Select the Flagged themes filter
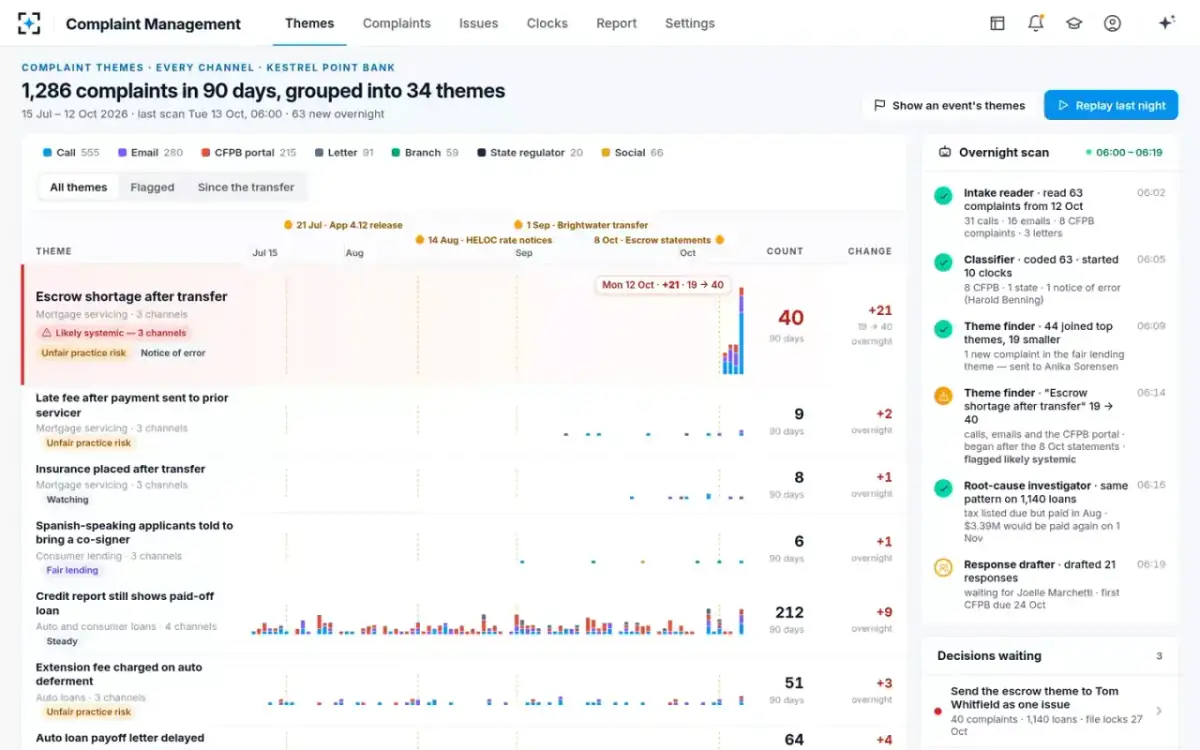 152,187
